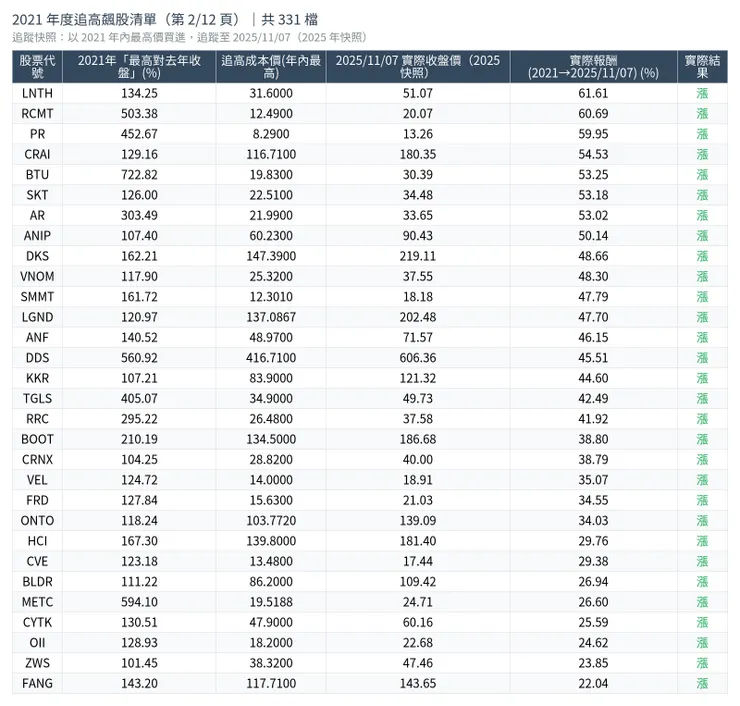Click the 股票代號 column header
Screen dimensions: 740x706
click(37, 67)
